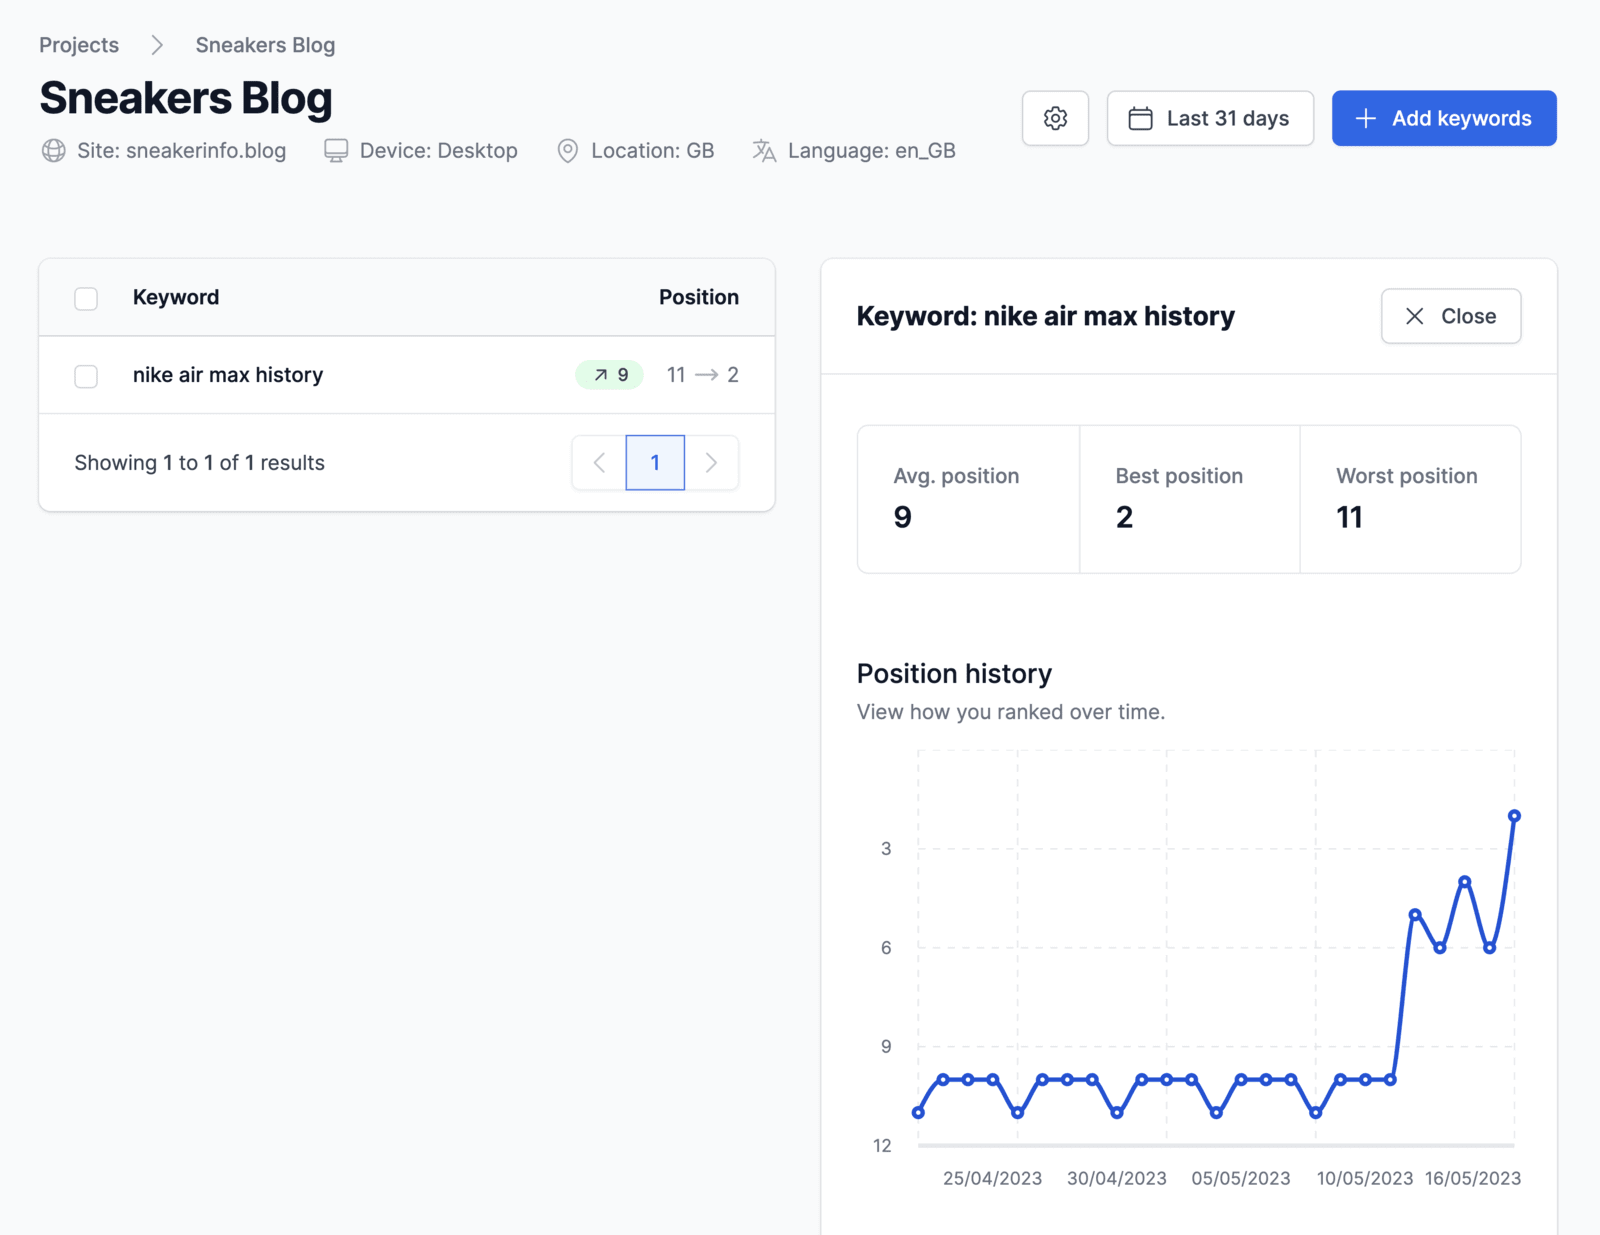Go to previous results page arrow
The width and height of the screenshot is (1600, 1235).
[599, 462]
